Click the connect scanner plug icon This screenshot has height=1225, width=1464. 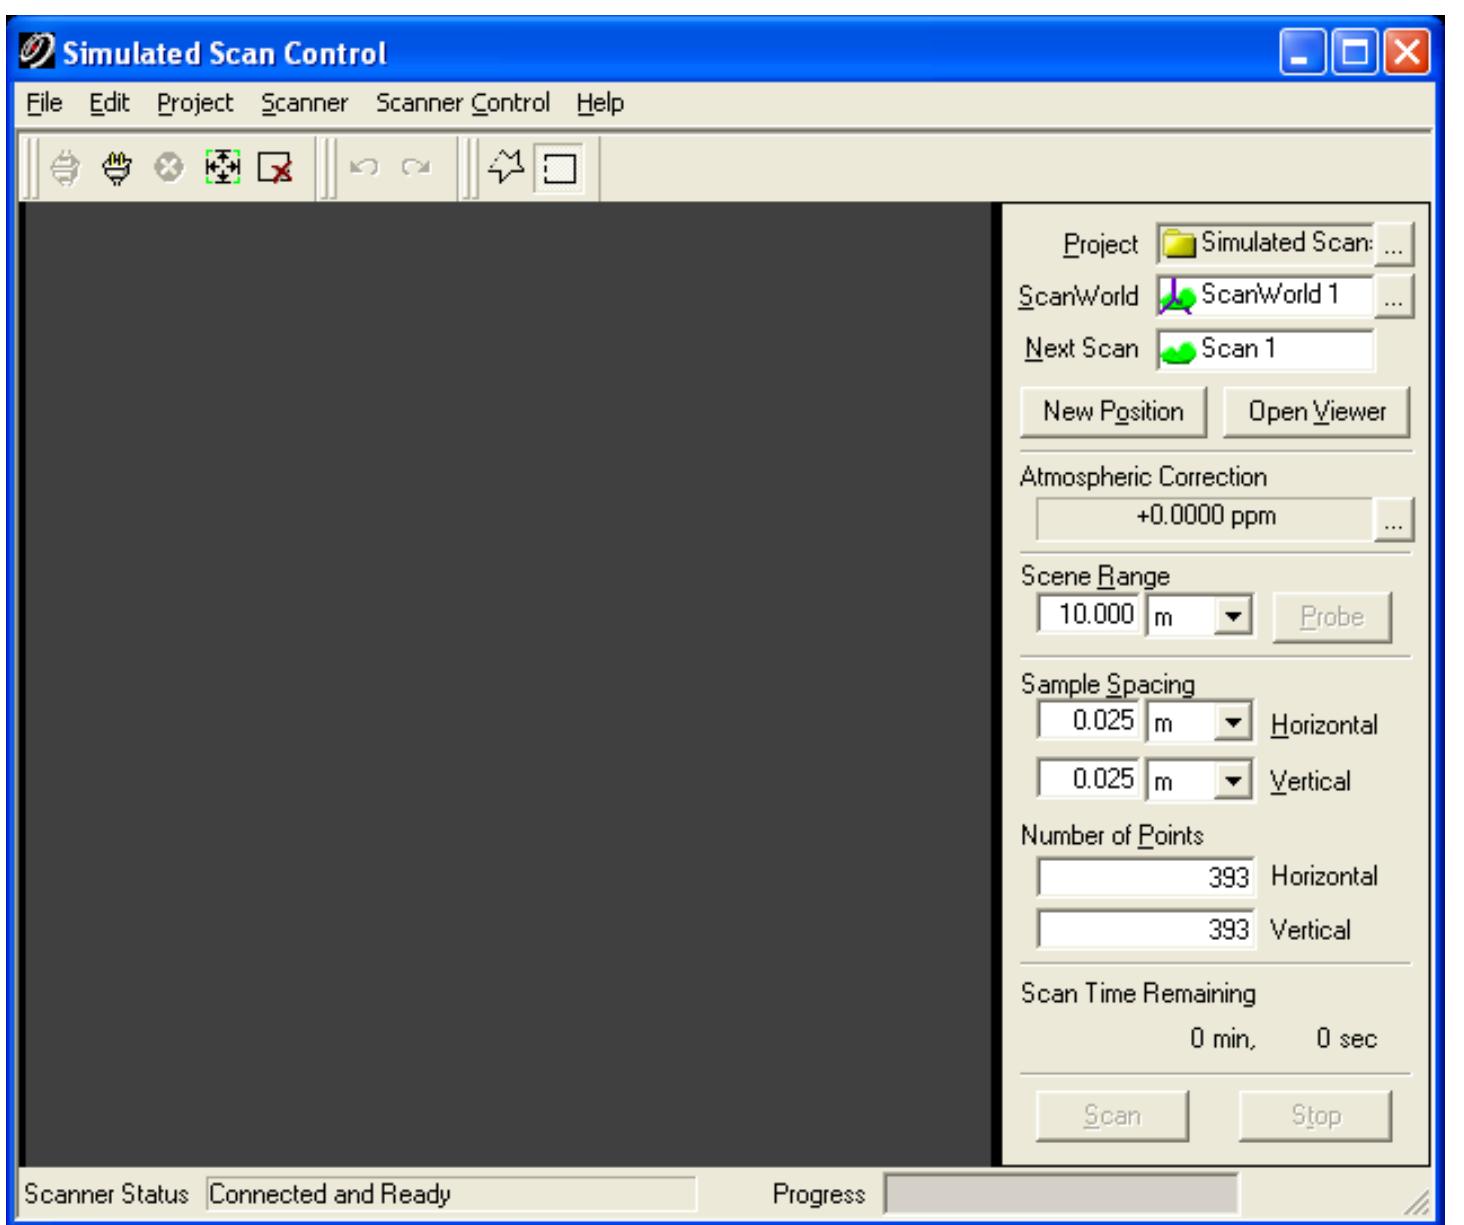point(65,168)
